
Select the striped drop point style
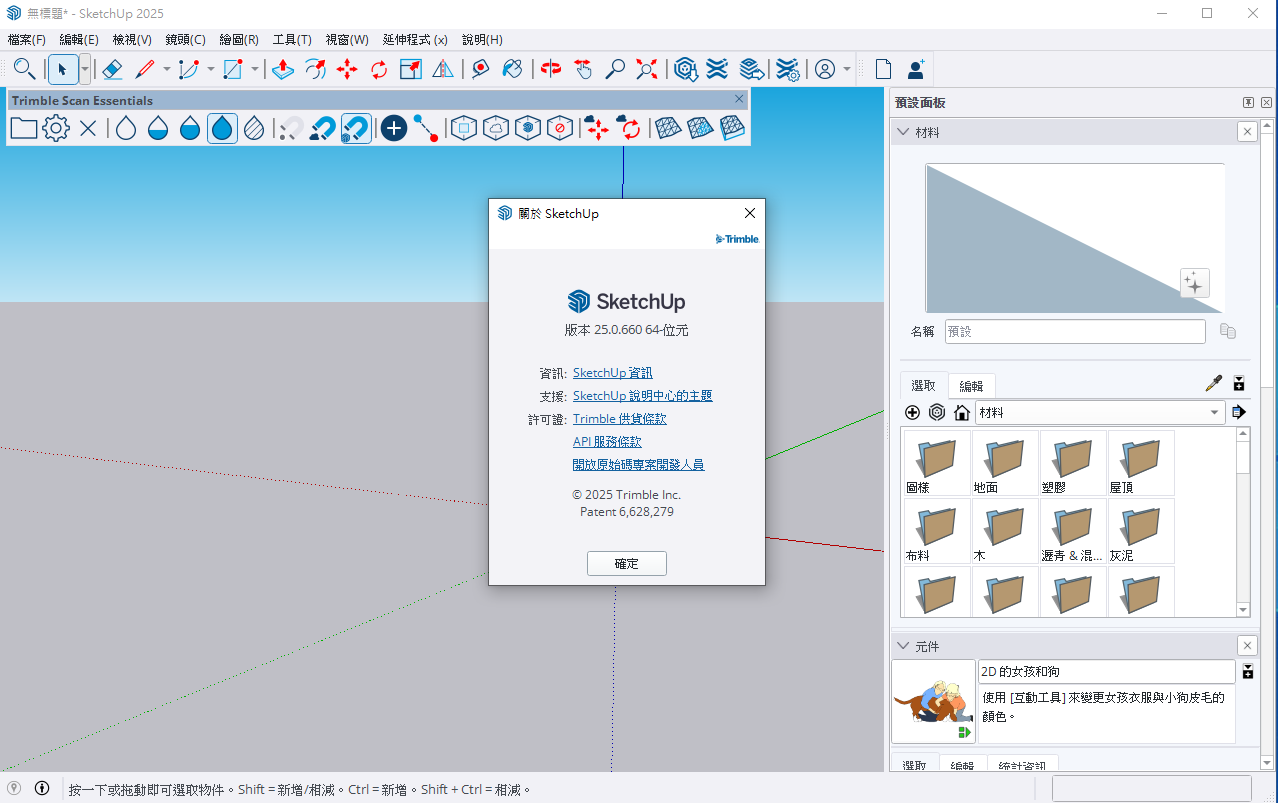254,128
